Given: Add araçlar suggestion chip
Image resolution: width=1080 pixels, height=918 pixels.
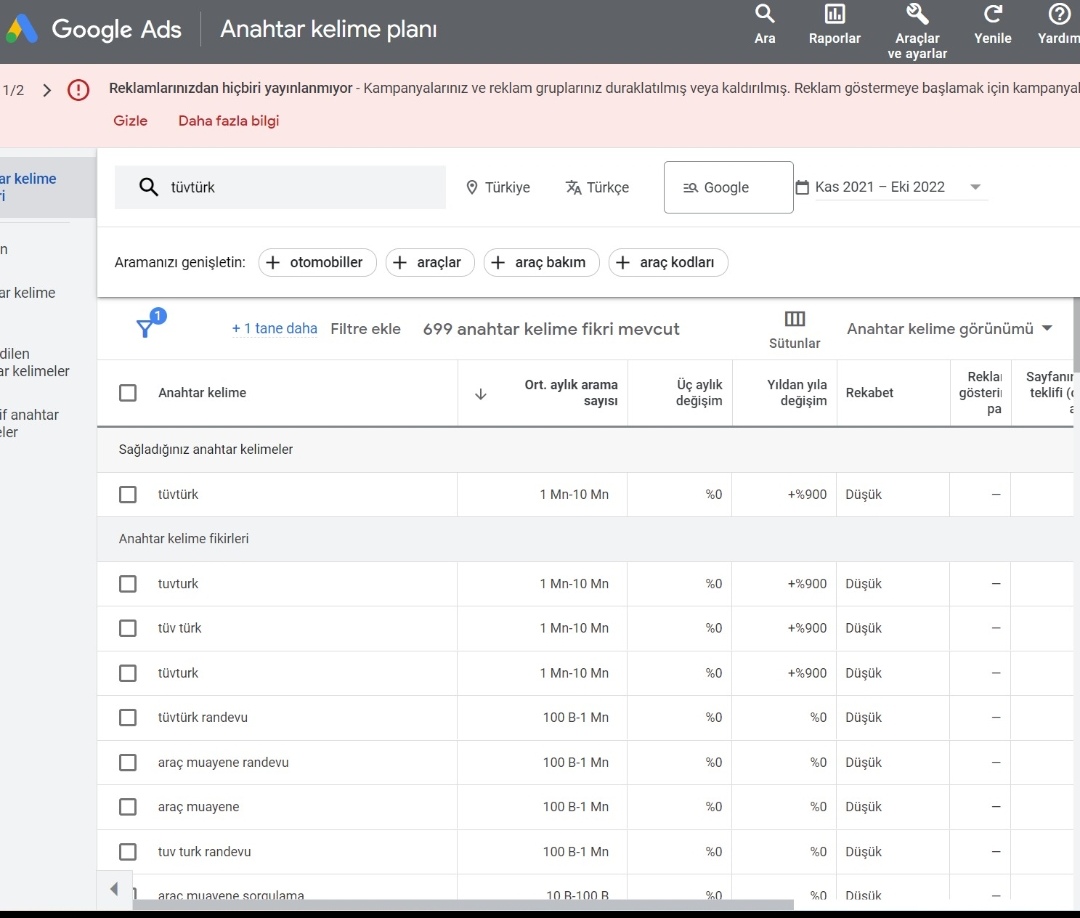Looking at the screenshot, I should [430, 262].
